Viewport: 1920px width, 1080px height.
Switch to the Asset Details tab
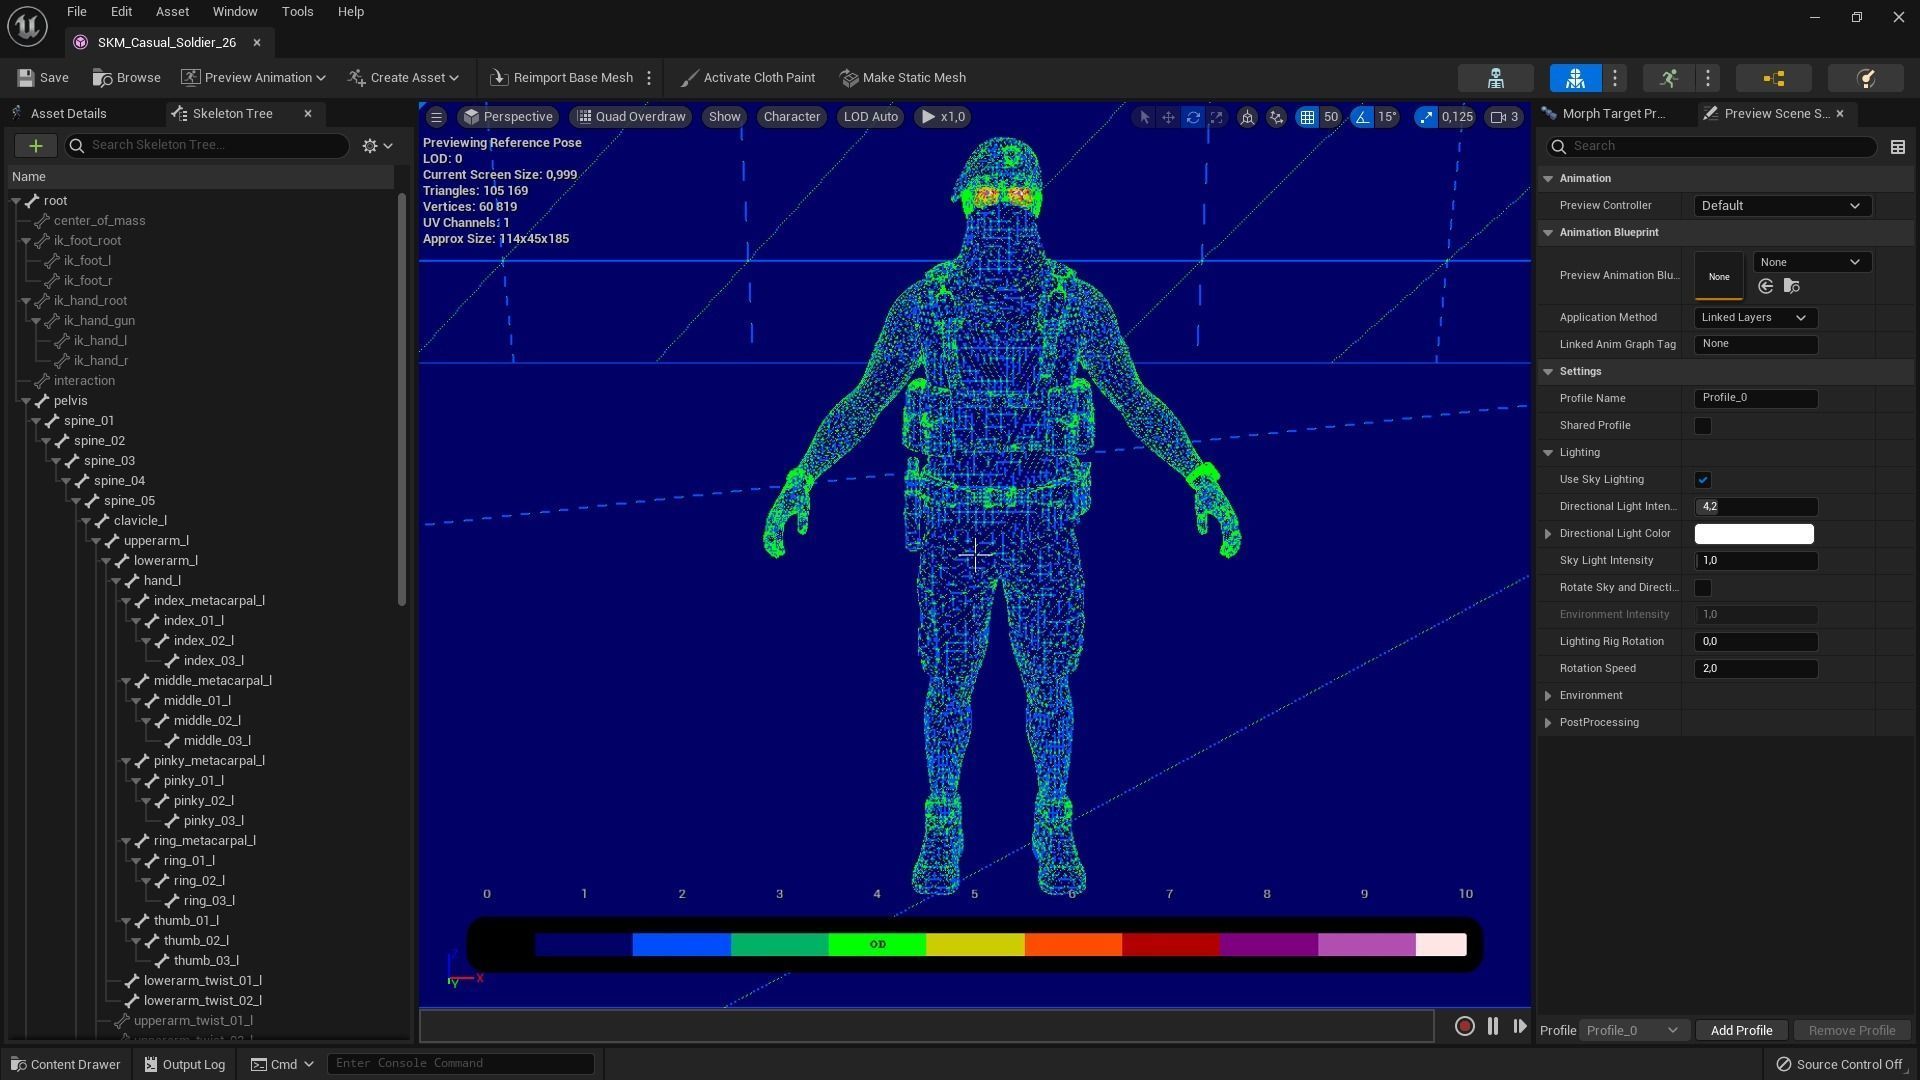pos(68,114)
